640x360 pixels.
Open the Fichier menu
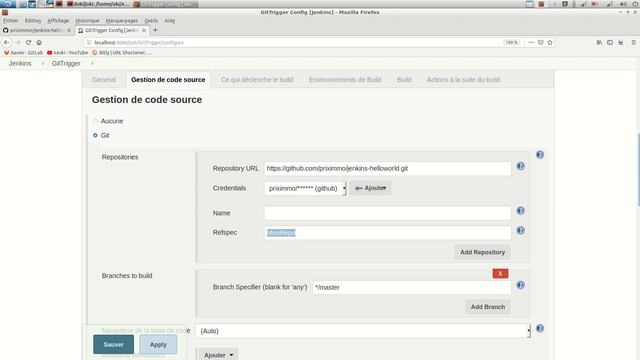click(x=11, y=20)
